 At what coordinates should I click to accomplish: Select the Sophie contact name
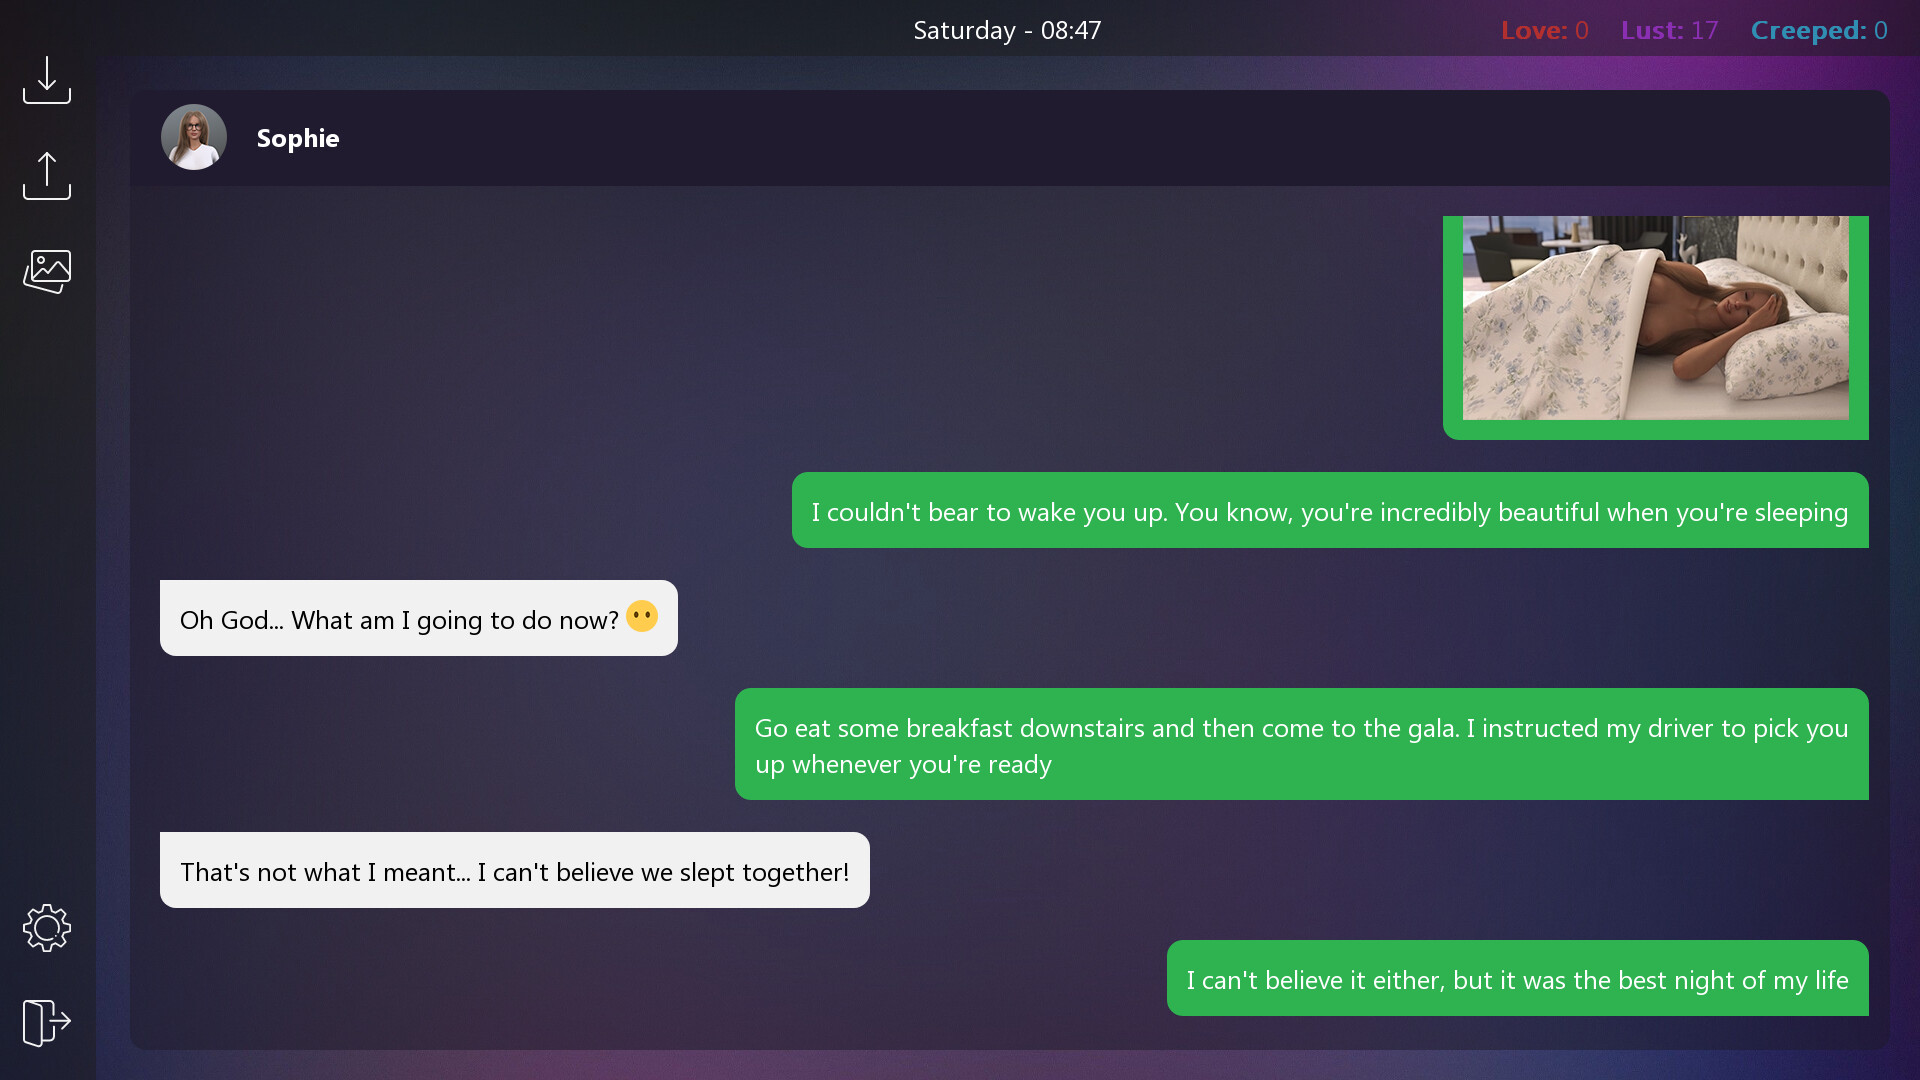[298, 138]
